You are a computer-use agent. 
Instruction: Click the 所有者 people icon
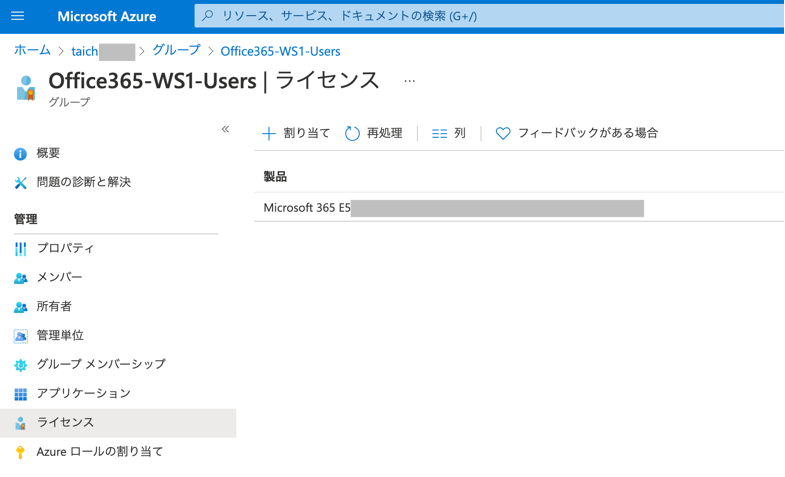click(x=20, y=307)
